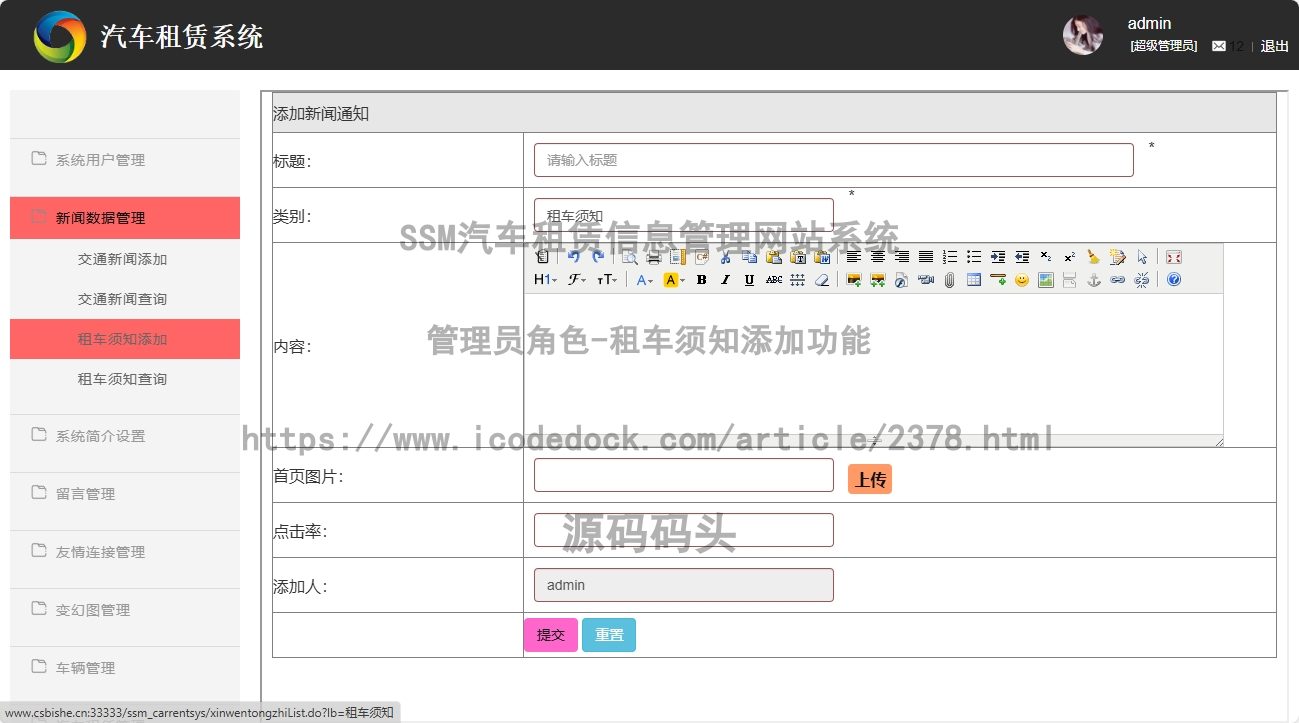Paste from Word icon in editor

(822, 257)
